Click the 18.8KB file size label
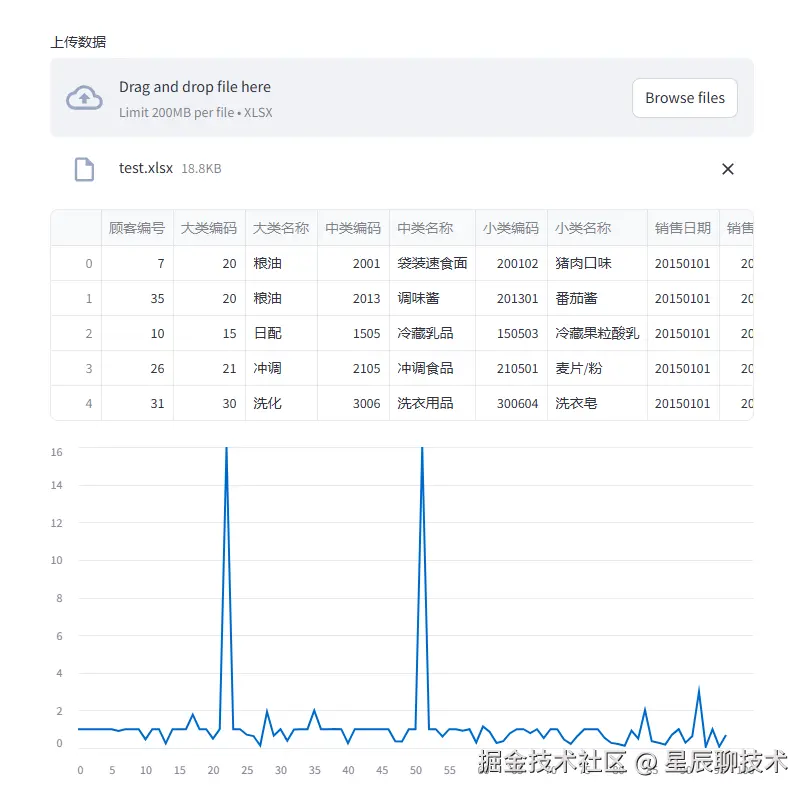Screen dimensions: 811x798 pos(201,169)
